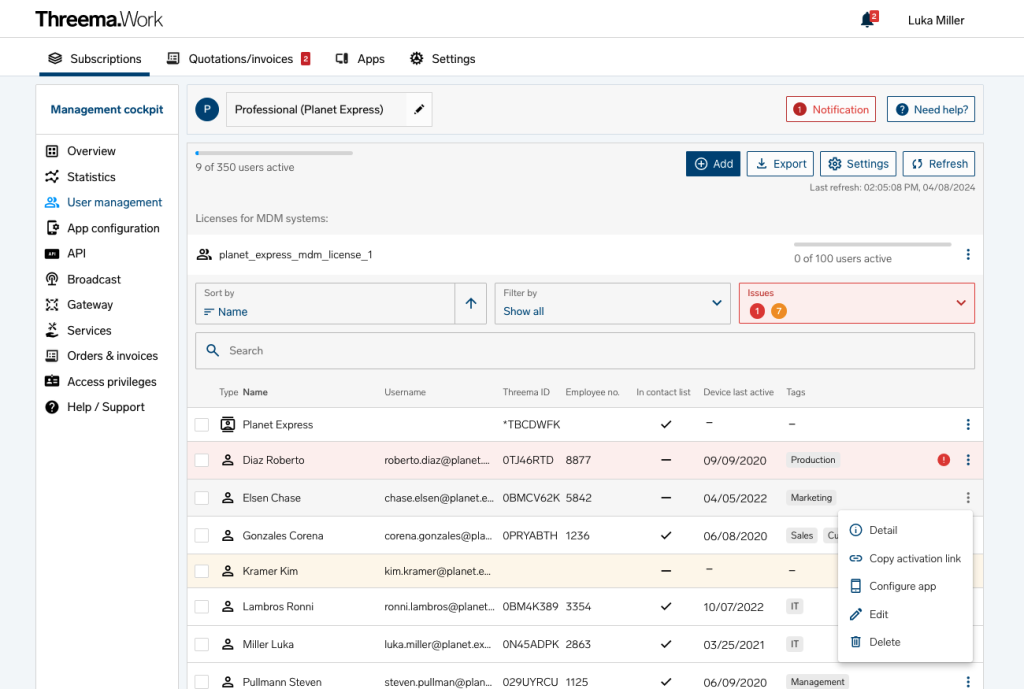Click the Need help button
Viewport: 1024px width, 689px height.
930,109
